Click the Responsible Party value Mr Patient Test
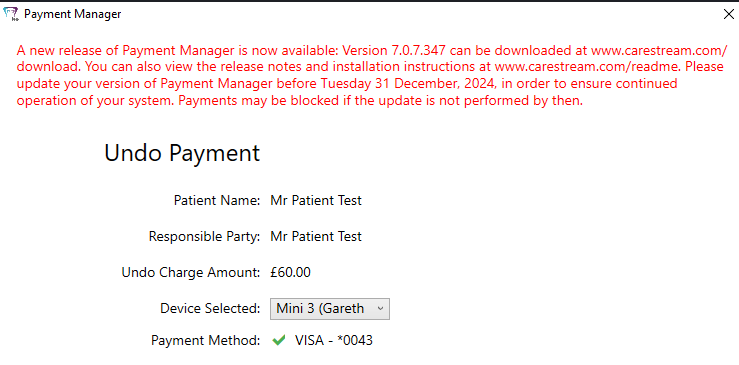The image size is (739, 365). pos(316,236)
